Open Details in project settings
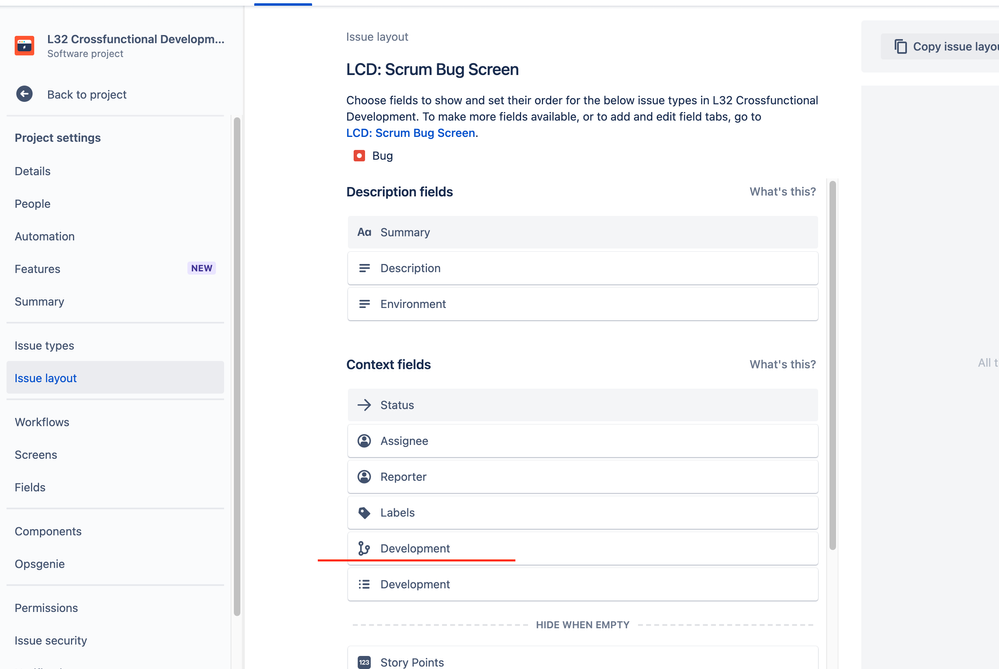This screenshot has width=999, height=669. coord(32,171)
